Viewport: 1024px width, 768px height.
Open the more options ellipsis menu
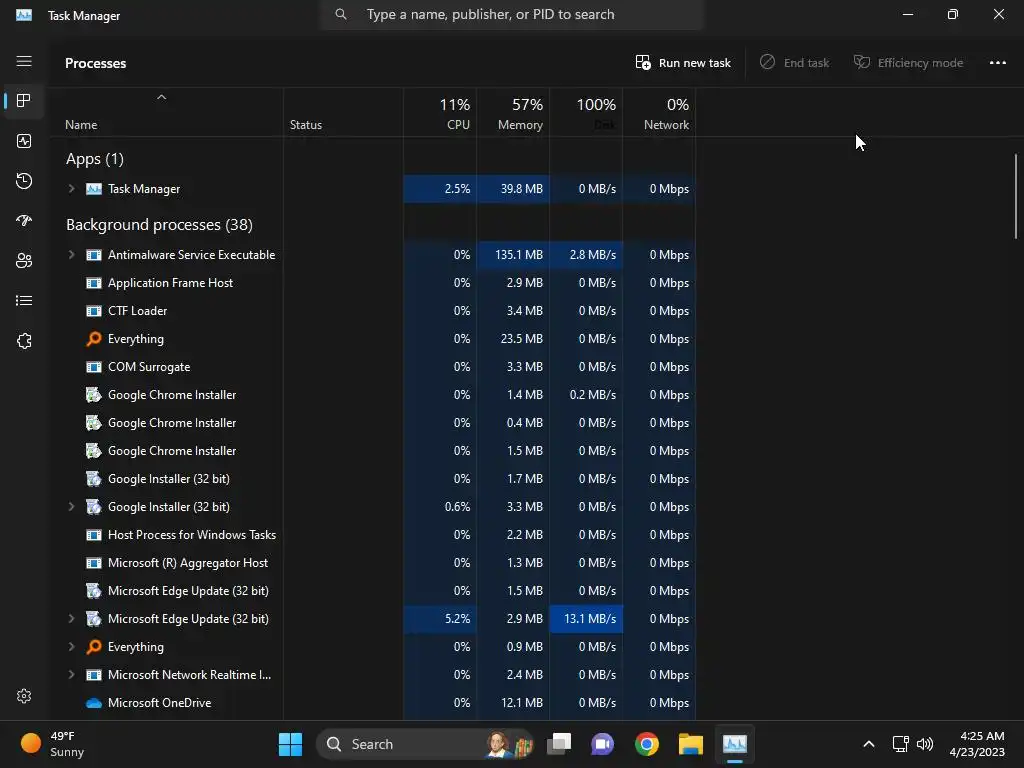click(997, 63)
